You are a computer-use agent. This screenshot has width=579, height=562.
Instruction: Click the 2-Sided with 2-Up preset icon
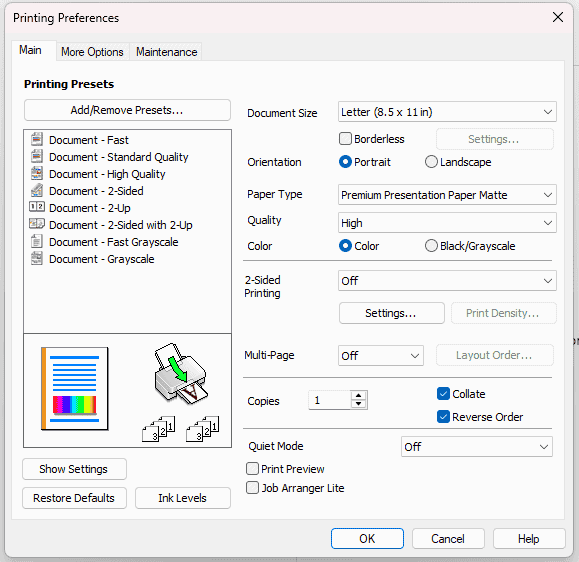pyautogui.click(x=37, y=224)
